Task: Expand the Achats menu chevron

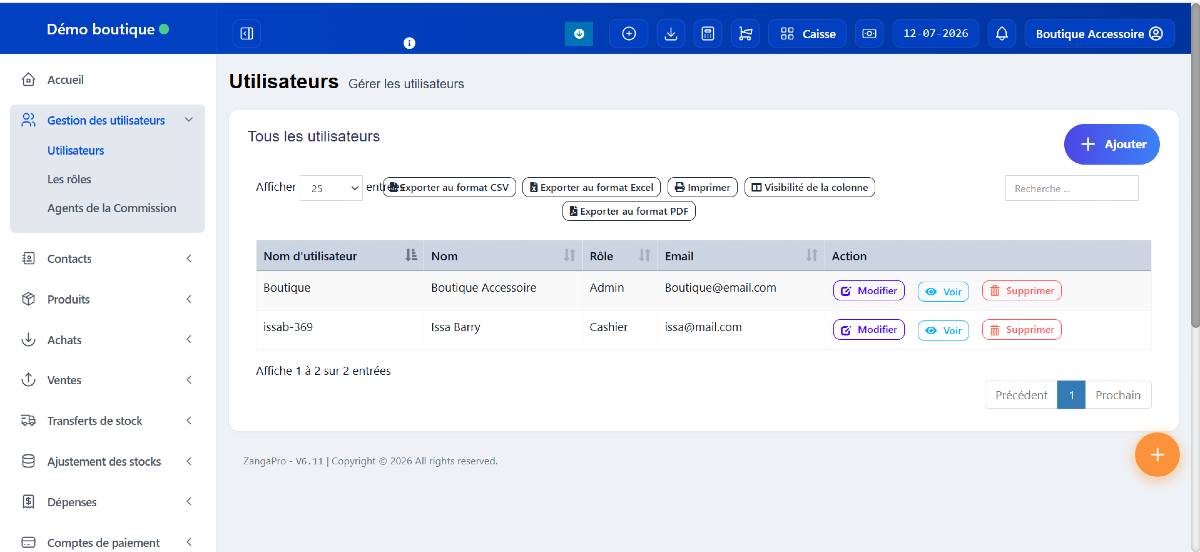Action: tap(189, 340)
